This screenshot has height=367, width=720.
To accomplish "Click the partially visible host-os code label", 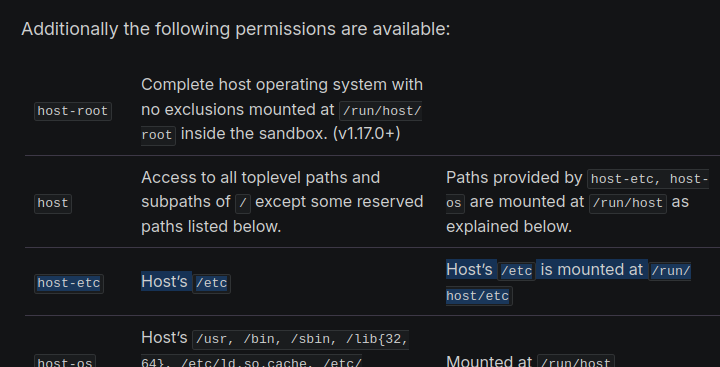I will (65, 361).
